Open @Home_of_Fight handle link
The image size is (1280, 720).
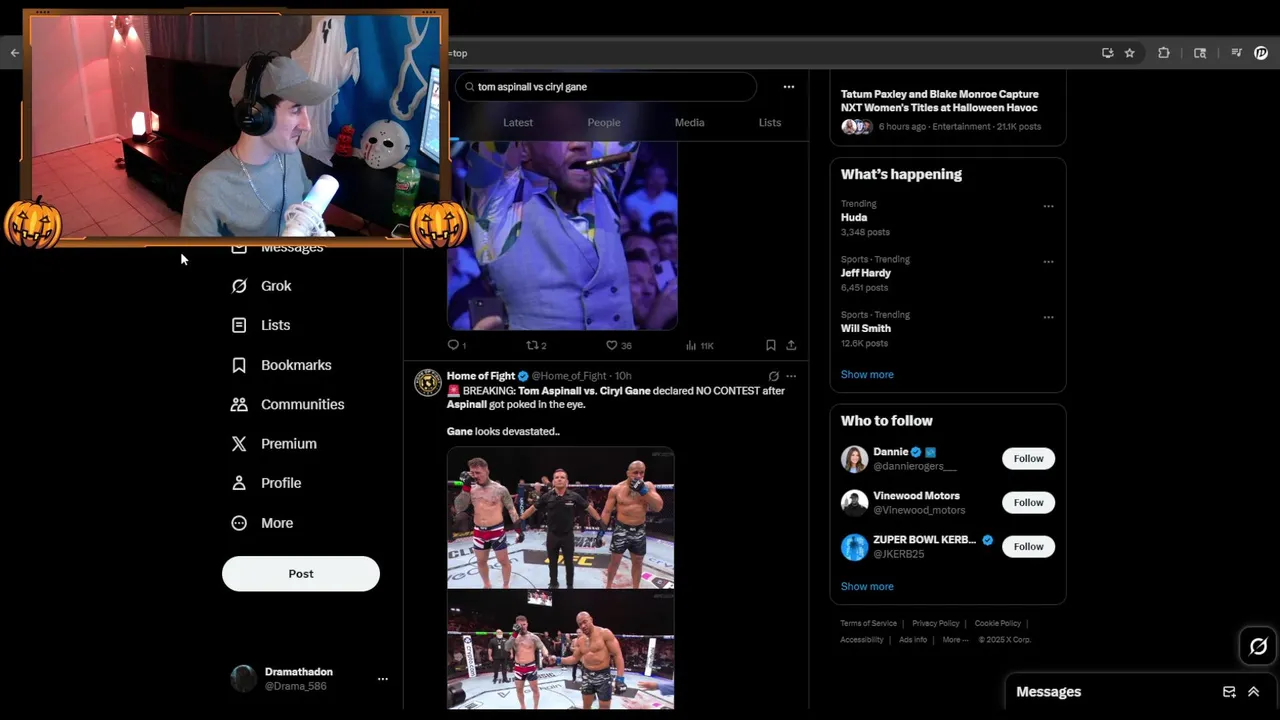pyautogui.click(x=569, y=376)
